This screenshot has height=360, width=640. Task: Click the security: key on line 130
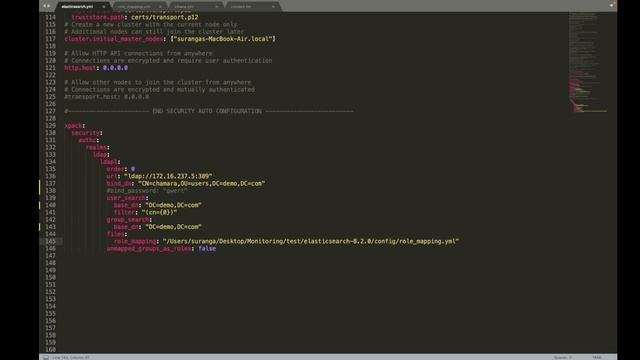point(87,133)
